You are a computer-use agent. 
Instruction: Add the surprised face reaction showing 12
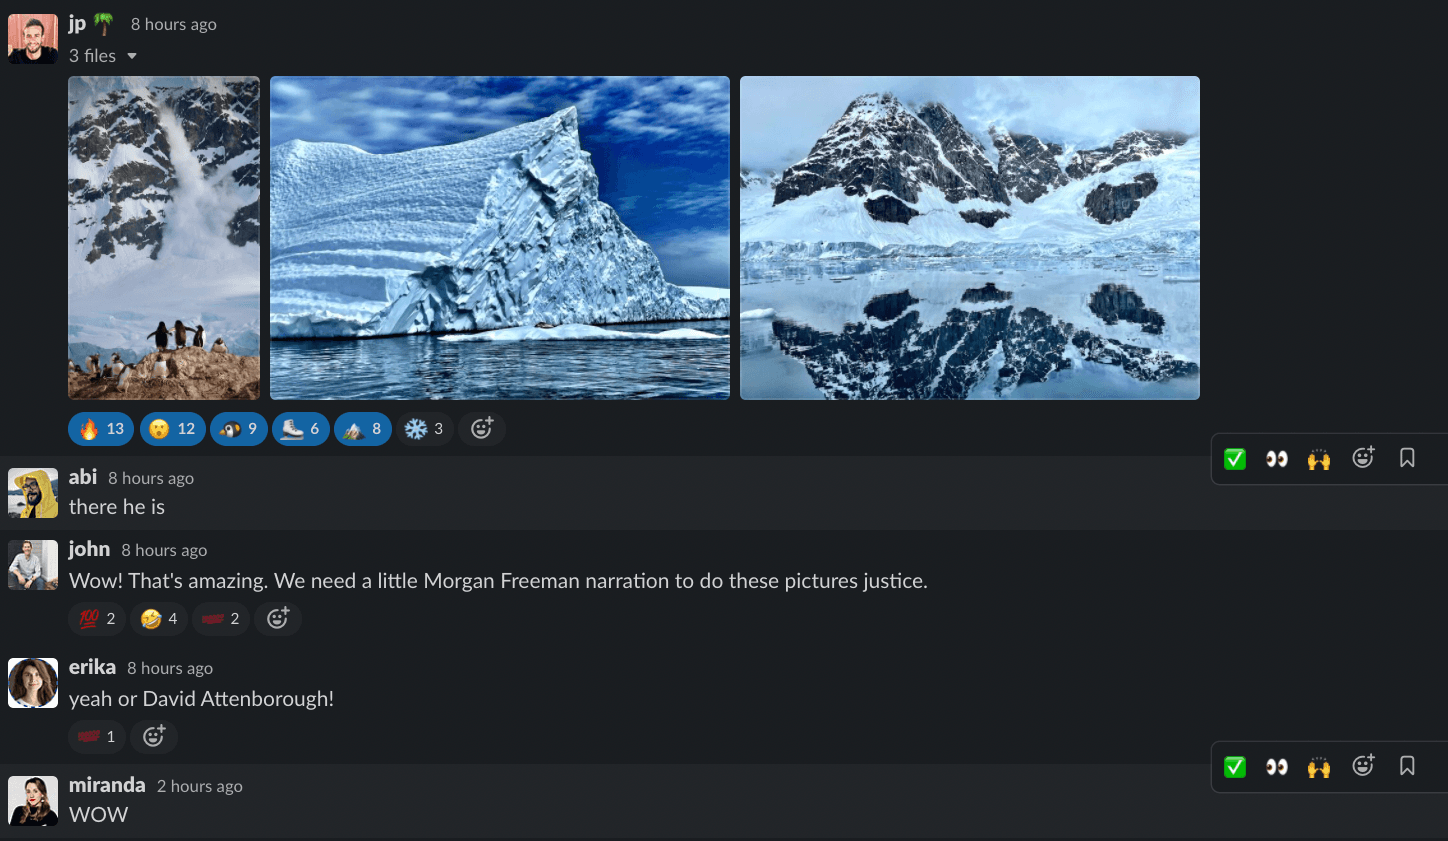point(172,429)
